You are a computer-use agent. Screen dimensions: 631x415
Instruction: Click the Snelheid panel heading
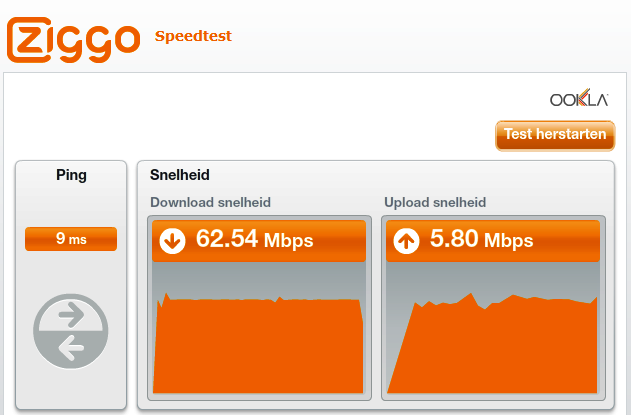click(x=179, y=175)
